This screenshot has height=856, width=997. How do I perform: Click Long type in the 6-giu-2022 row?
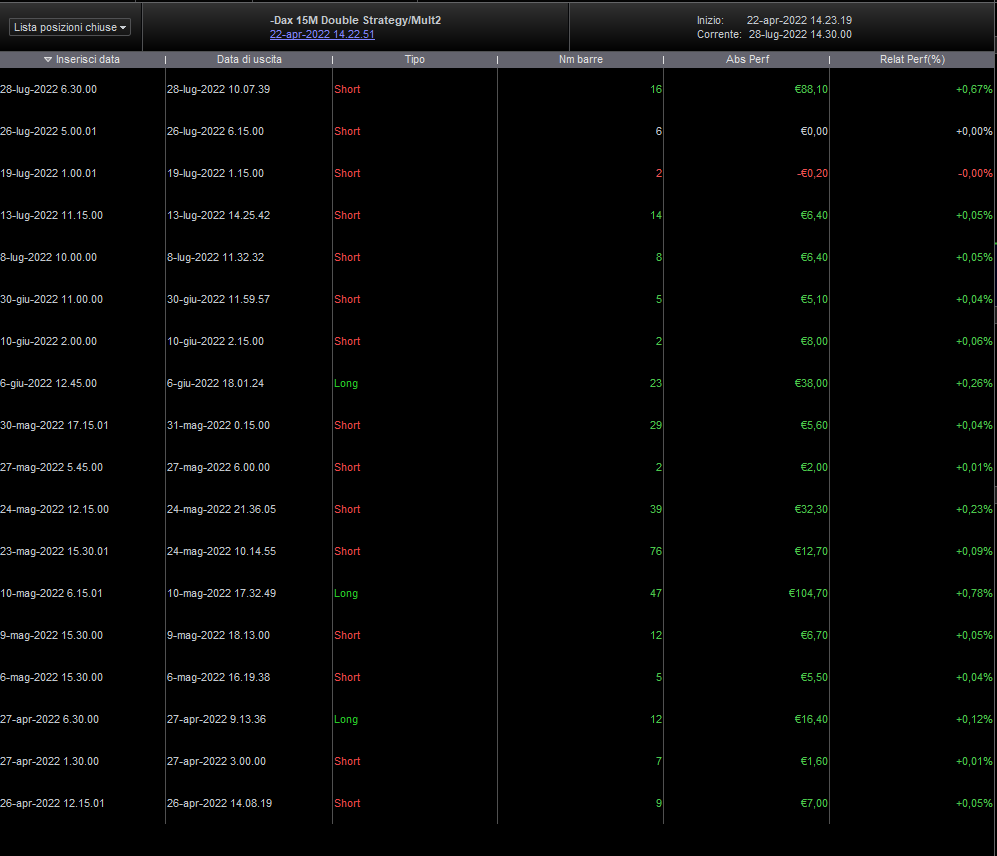[x=346, y=383]
